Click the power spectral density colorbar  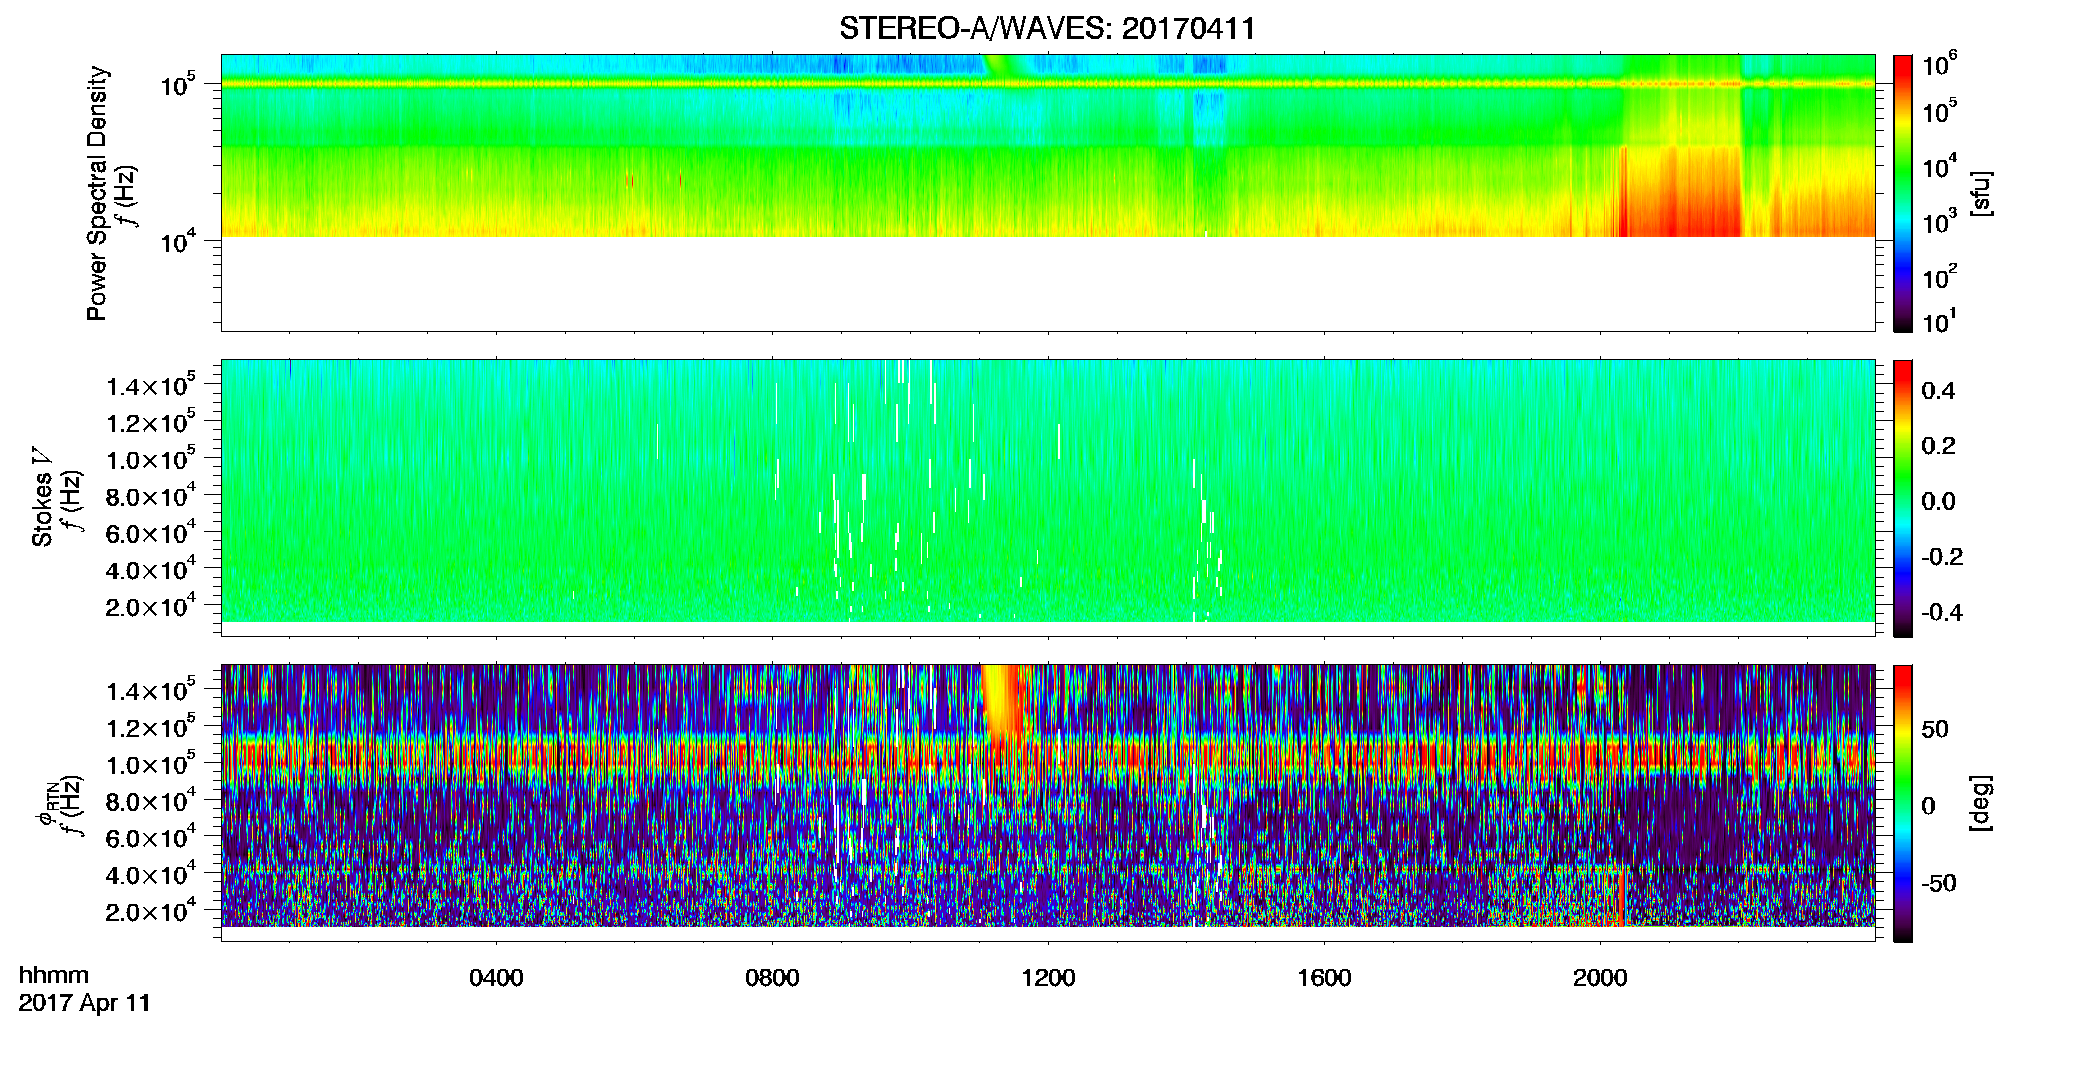(1903, 193)
